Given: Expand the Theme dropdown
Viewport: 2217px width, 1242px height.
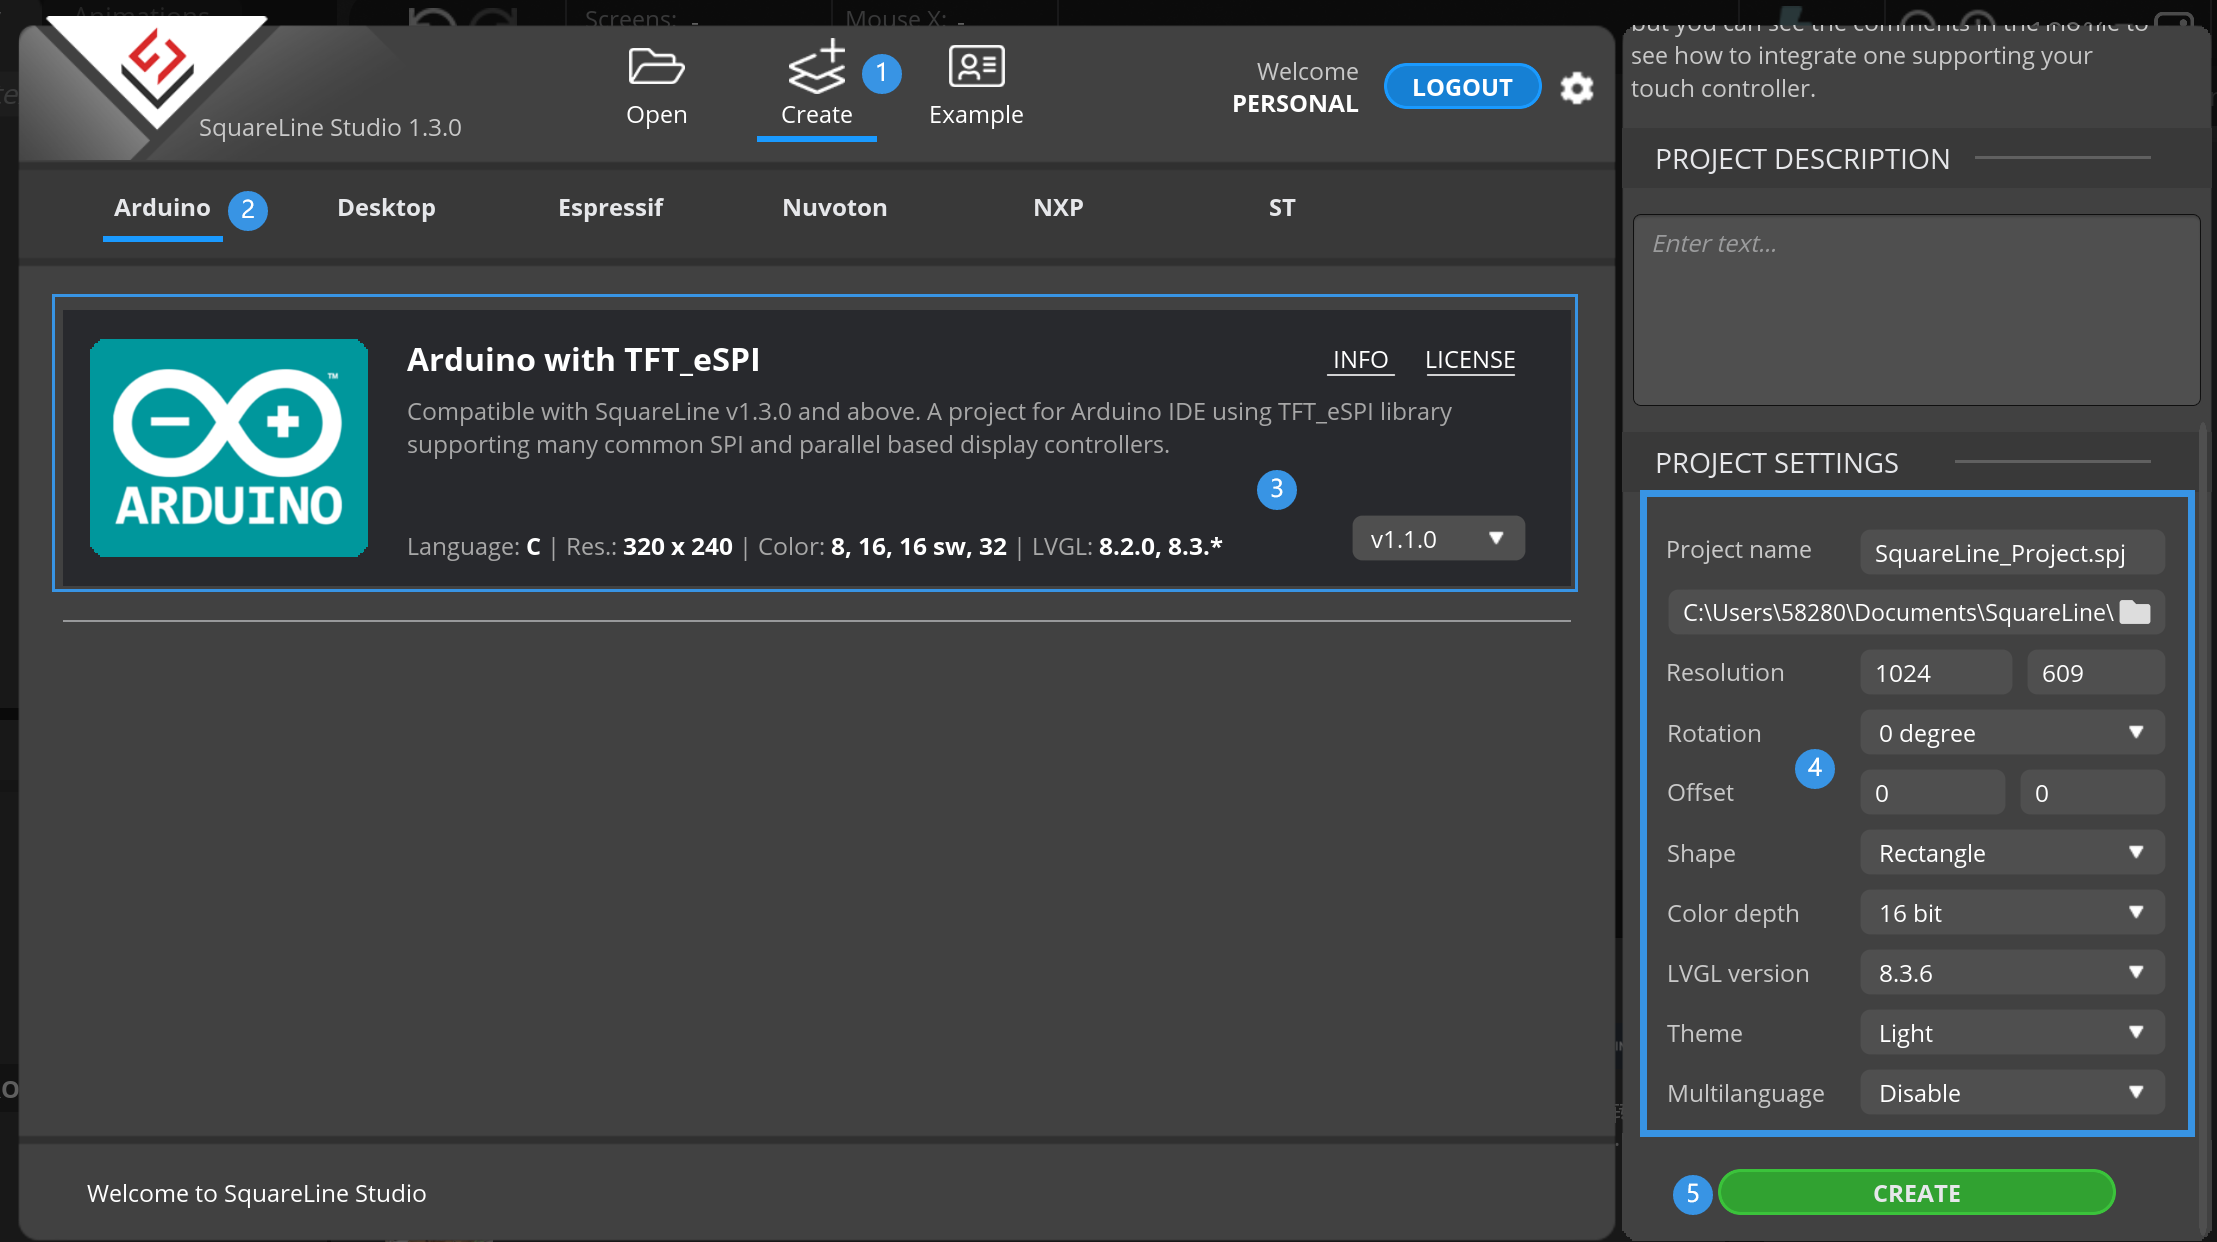Looking at the screenshot, I should (x=2012, y=1033).
